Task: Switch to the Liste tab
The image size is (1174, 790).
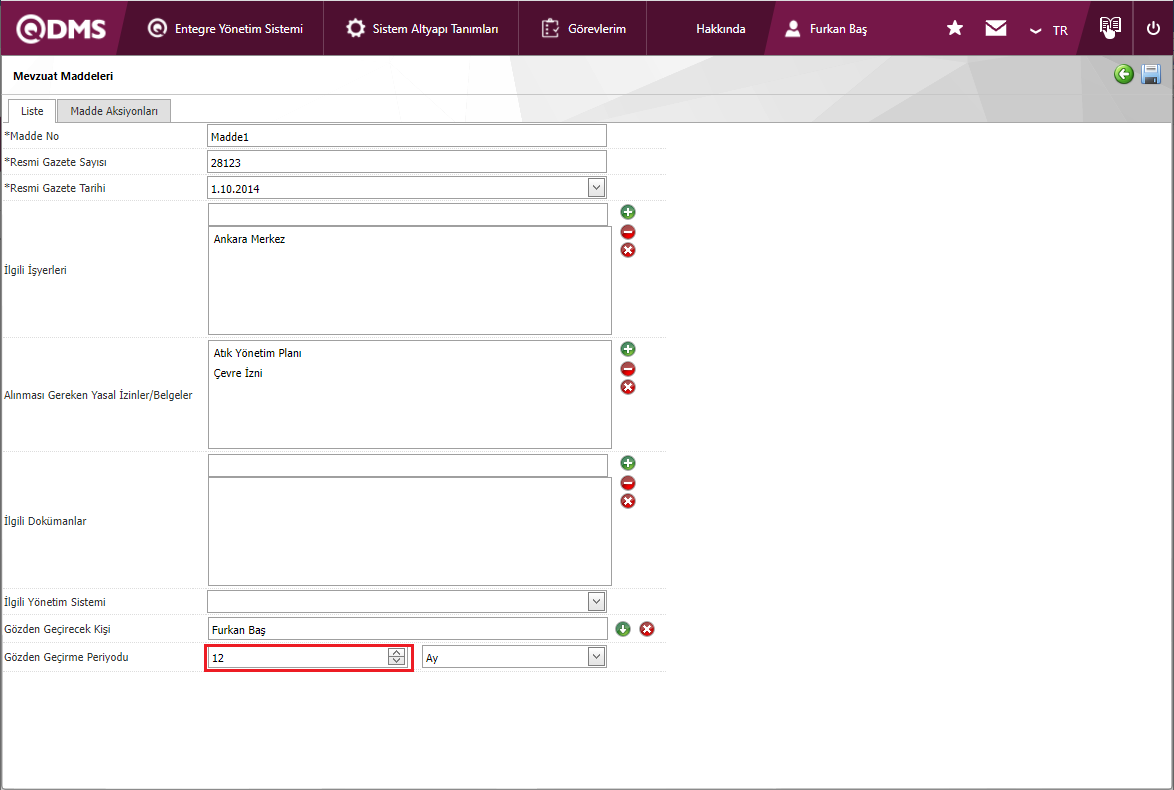Action: point(32,111)
